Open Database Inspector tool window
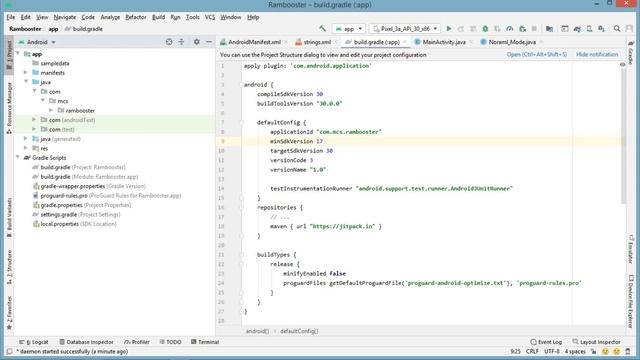This screenshot has width=640, height=360. pyautogui.click(x=86, y=342)
